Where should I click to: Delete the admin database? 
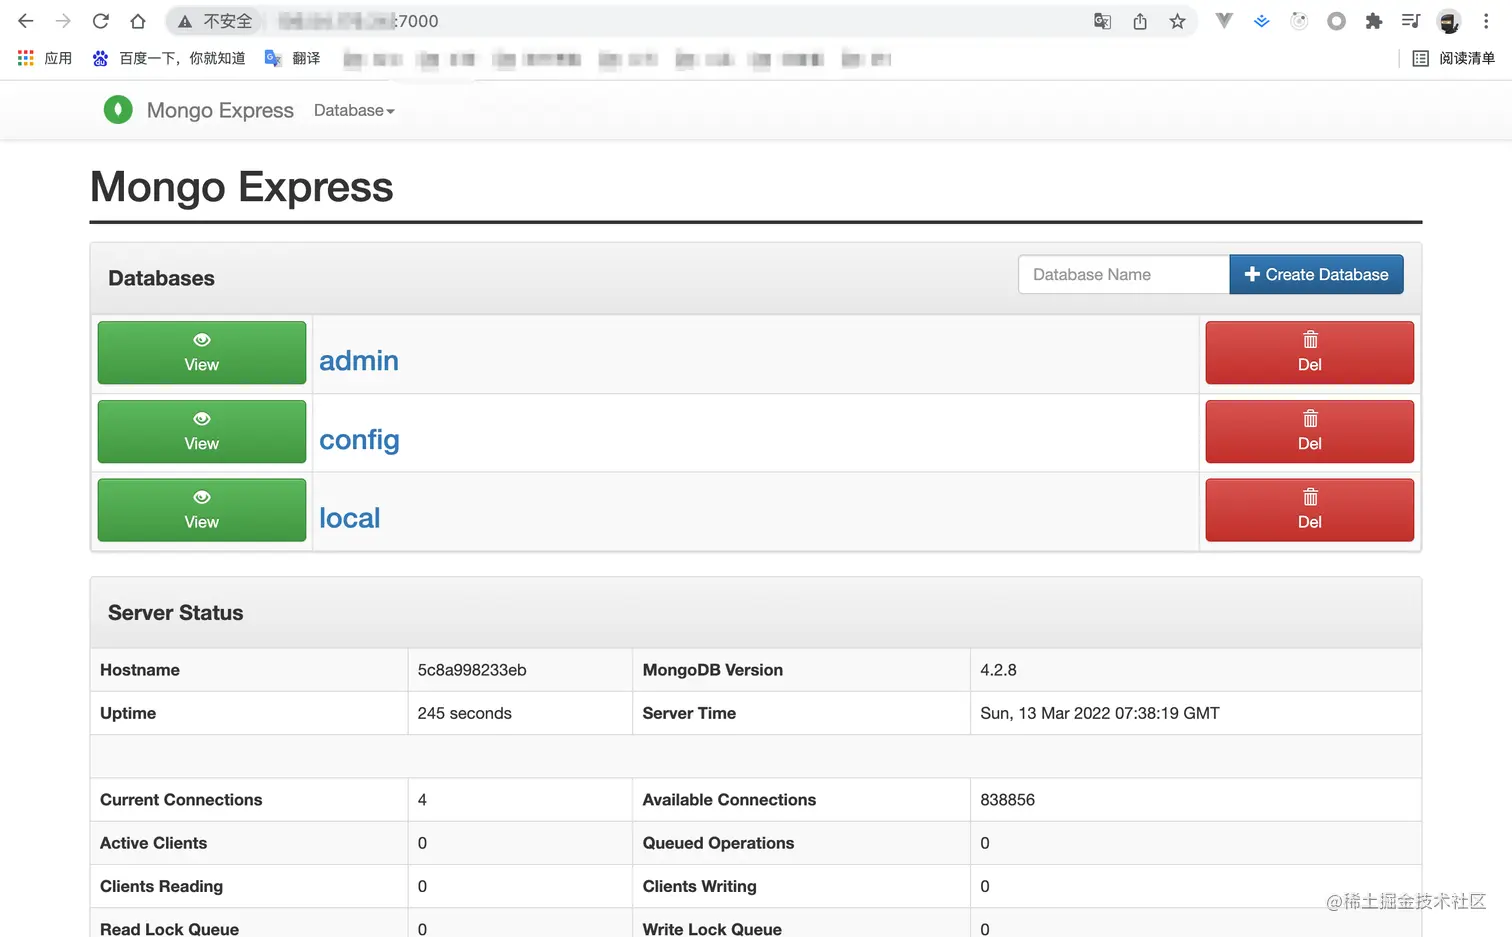pyautogui.click(x=1309, y=352)
